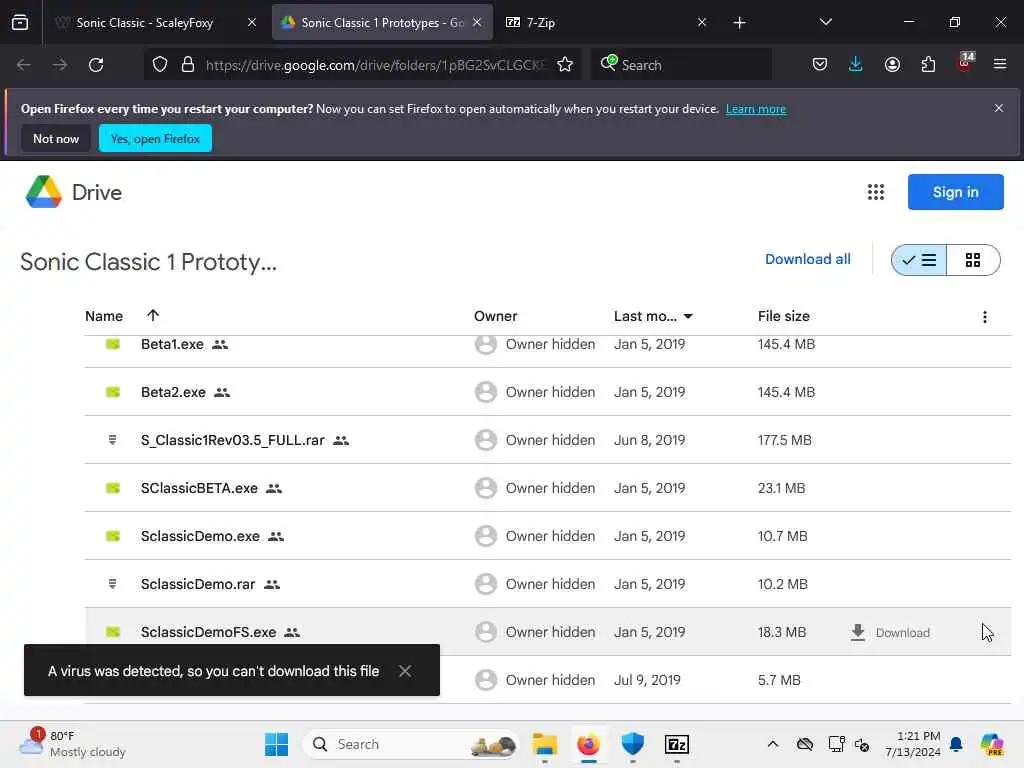
Task: Open the taskbar clock and date
Action: point(912,744)
